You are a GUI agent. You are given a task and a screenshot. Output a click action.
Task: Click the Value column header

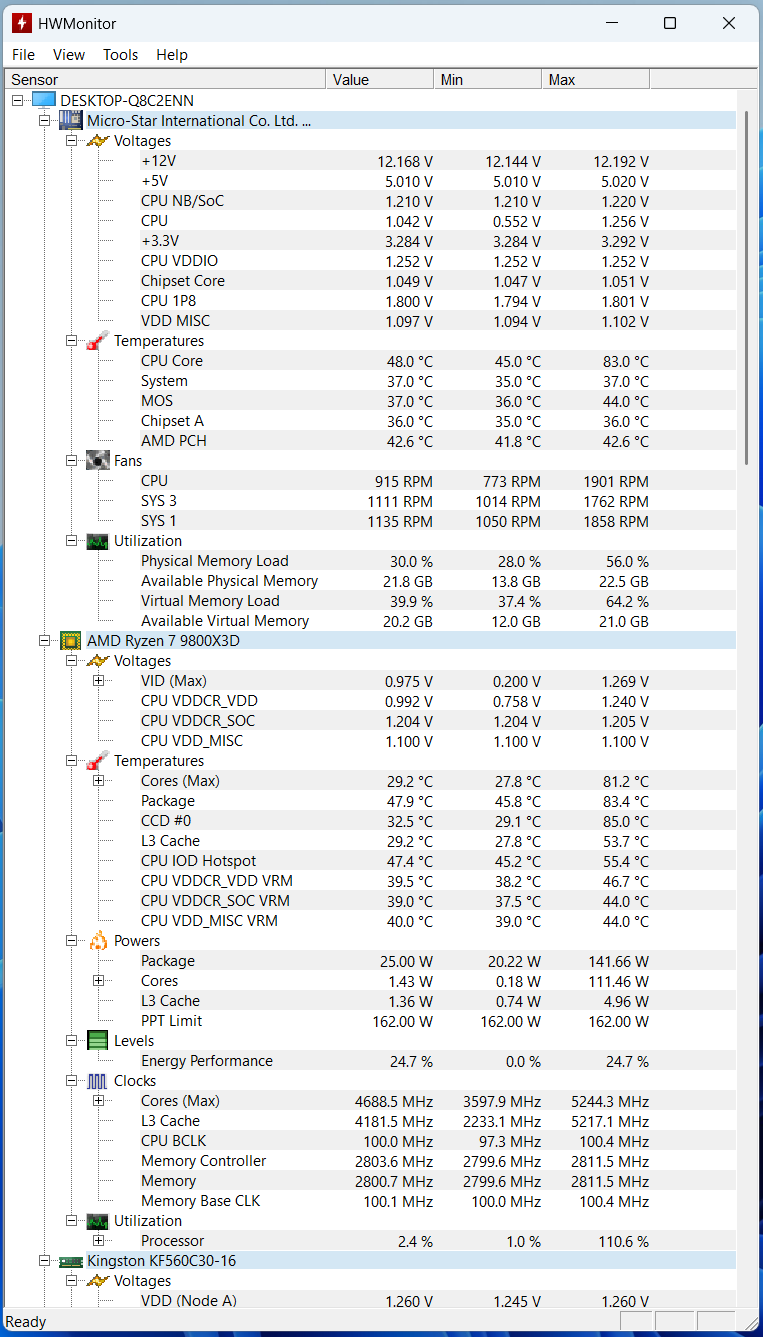click(x=379, y=79)
